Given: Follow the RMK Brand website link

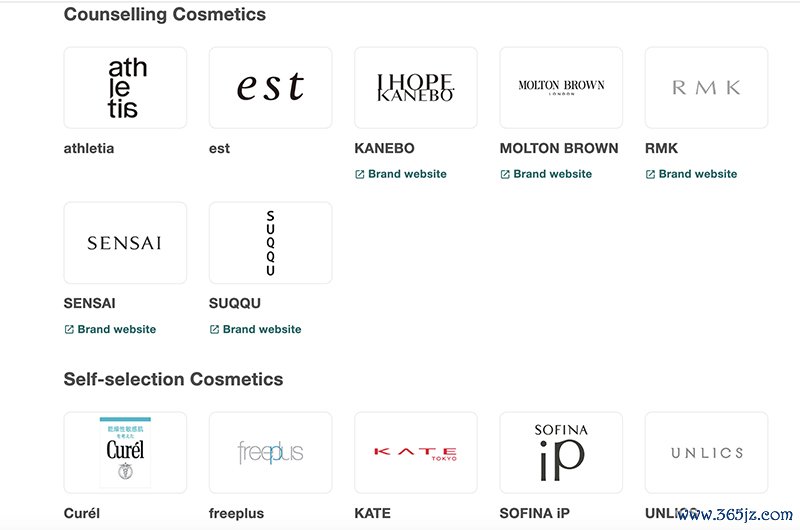Looking at the screenshot, I should (x=698, y=174).
